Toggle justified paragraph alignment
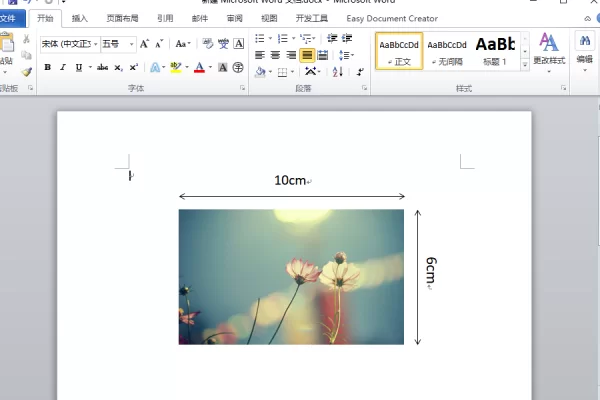600x400 pixels. click(x=307, y=55)
